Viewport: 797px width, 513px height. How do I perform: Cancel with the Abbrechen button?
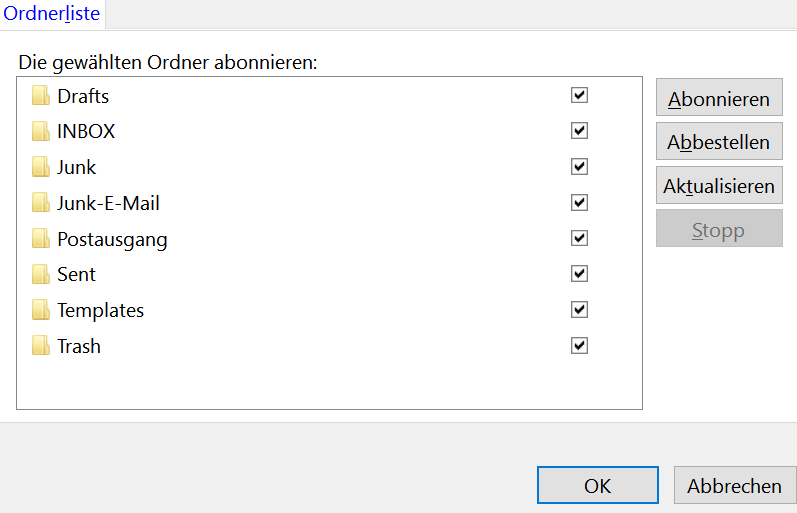(x=734, y=486)
